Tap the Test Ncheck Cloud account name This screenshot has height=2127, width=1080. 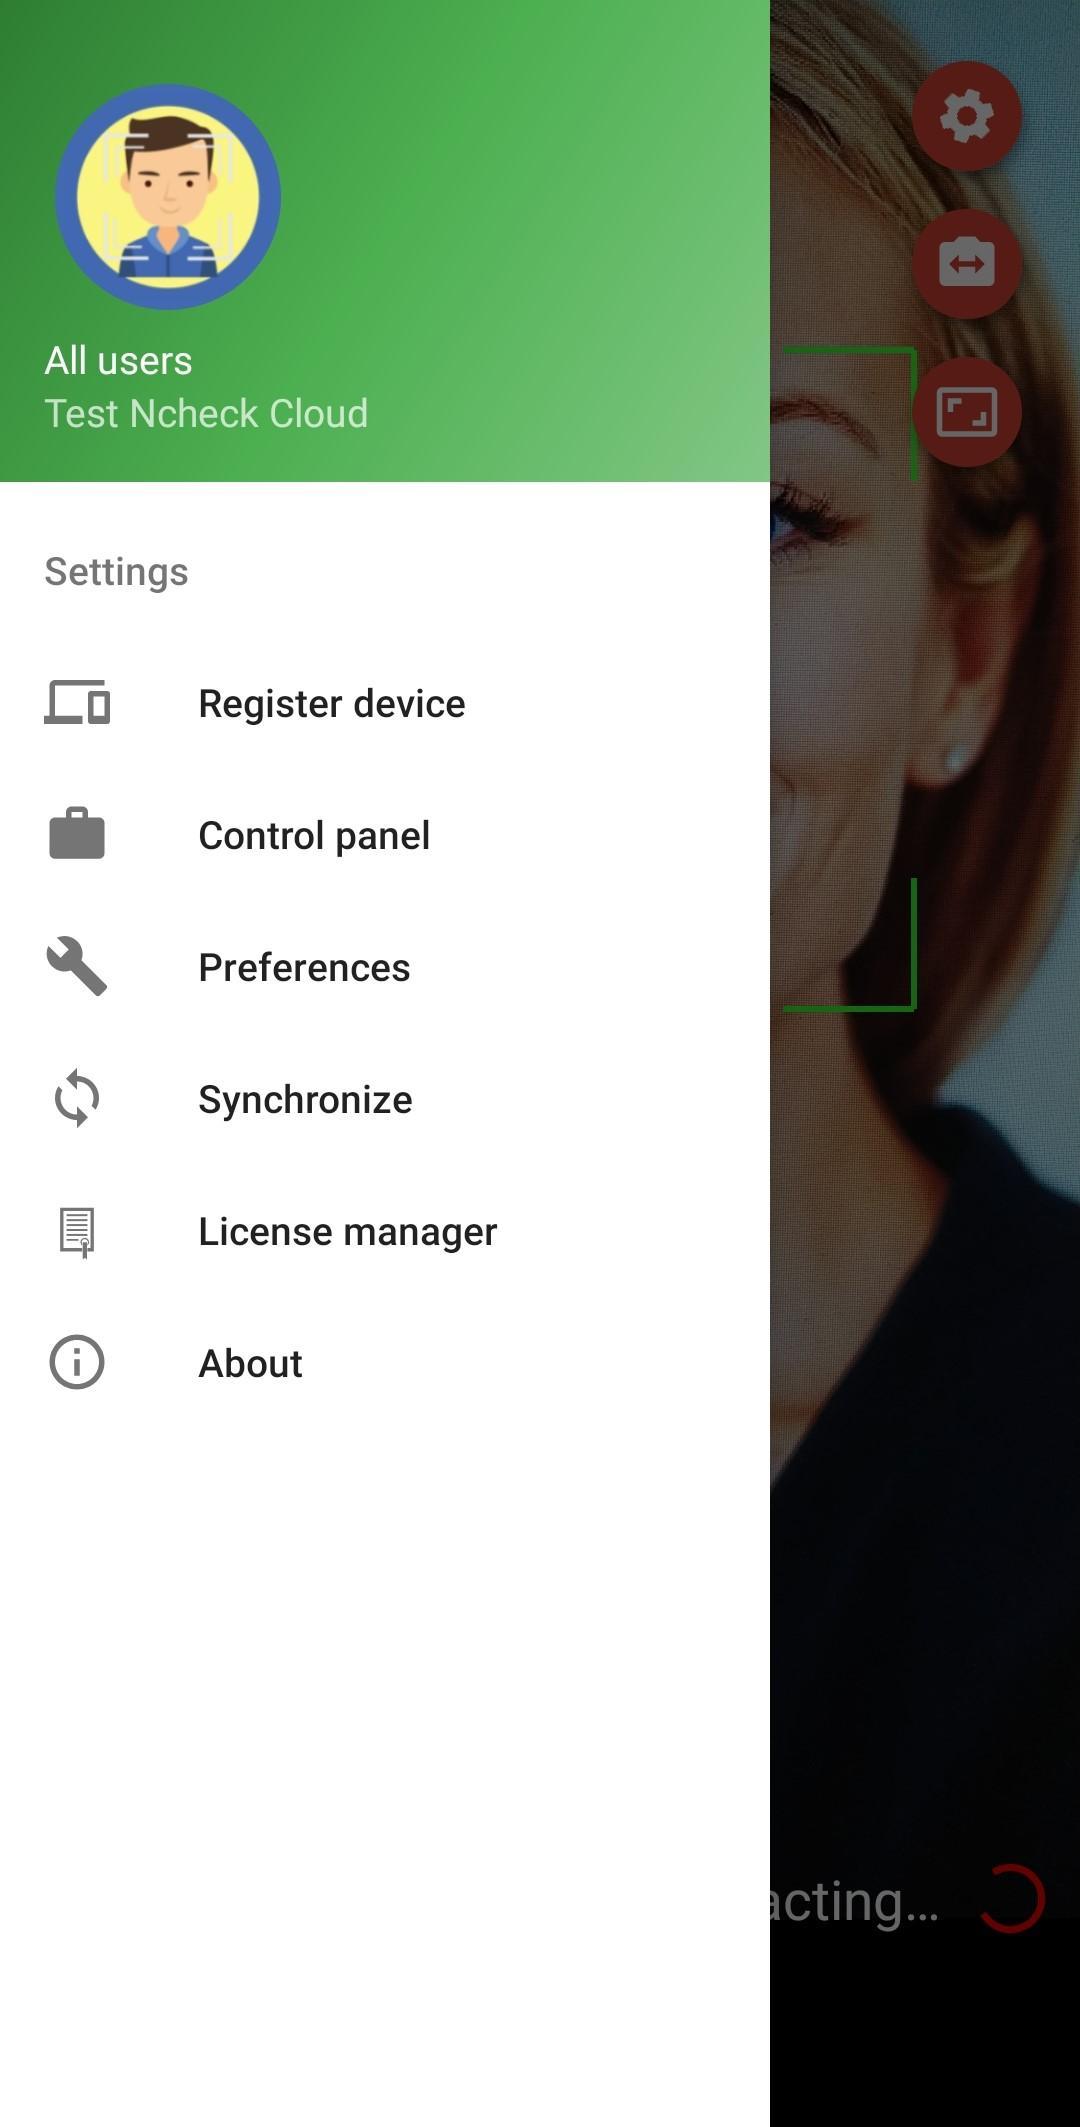[x=206, y=413]
